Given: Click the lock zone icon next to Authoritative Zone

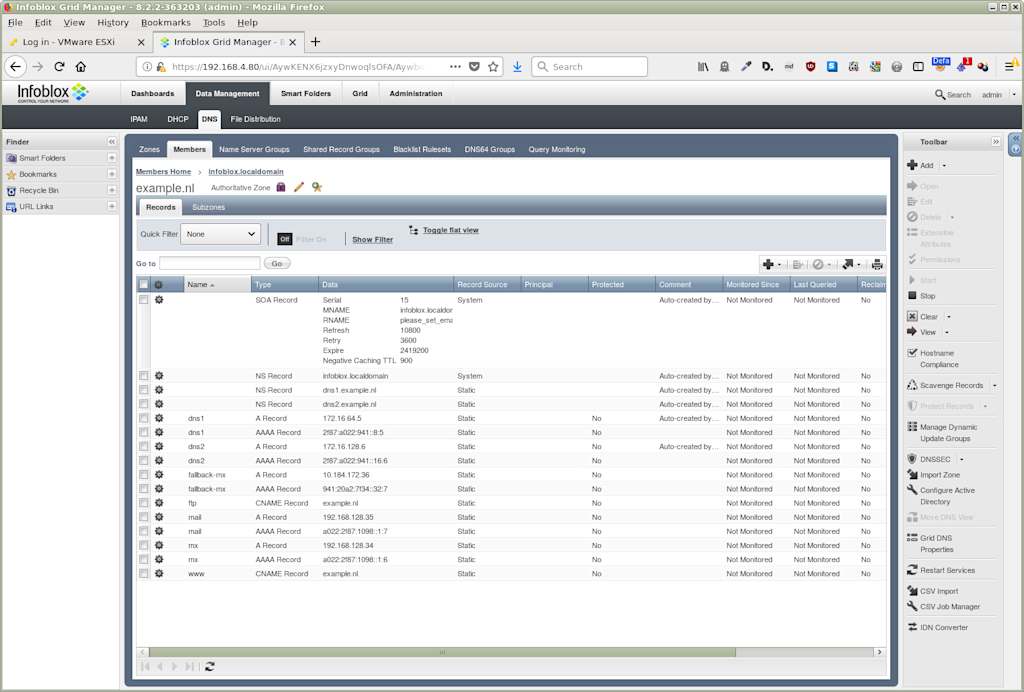Looking at the screenshot, I should click(281, 187).
